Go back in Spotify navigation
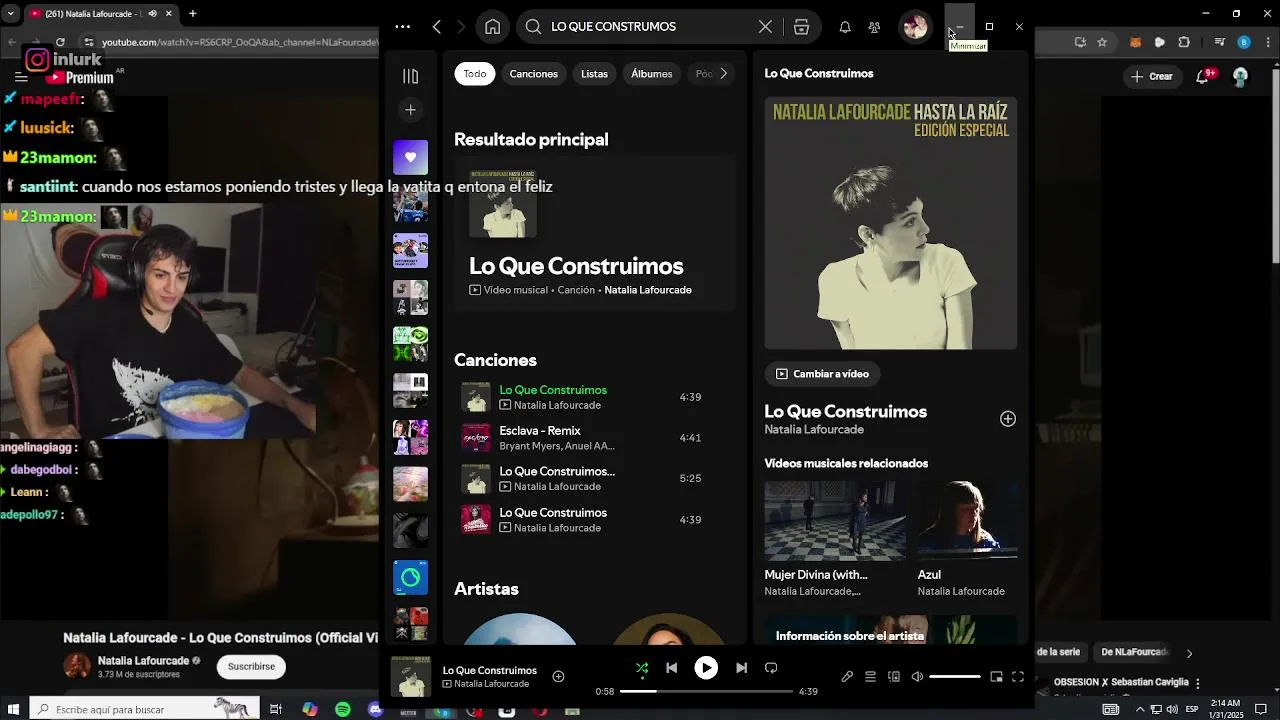The width and height of the screenshot is (1280, 720). coord(437,27)
